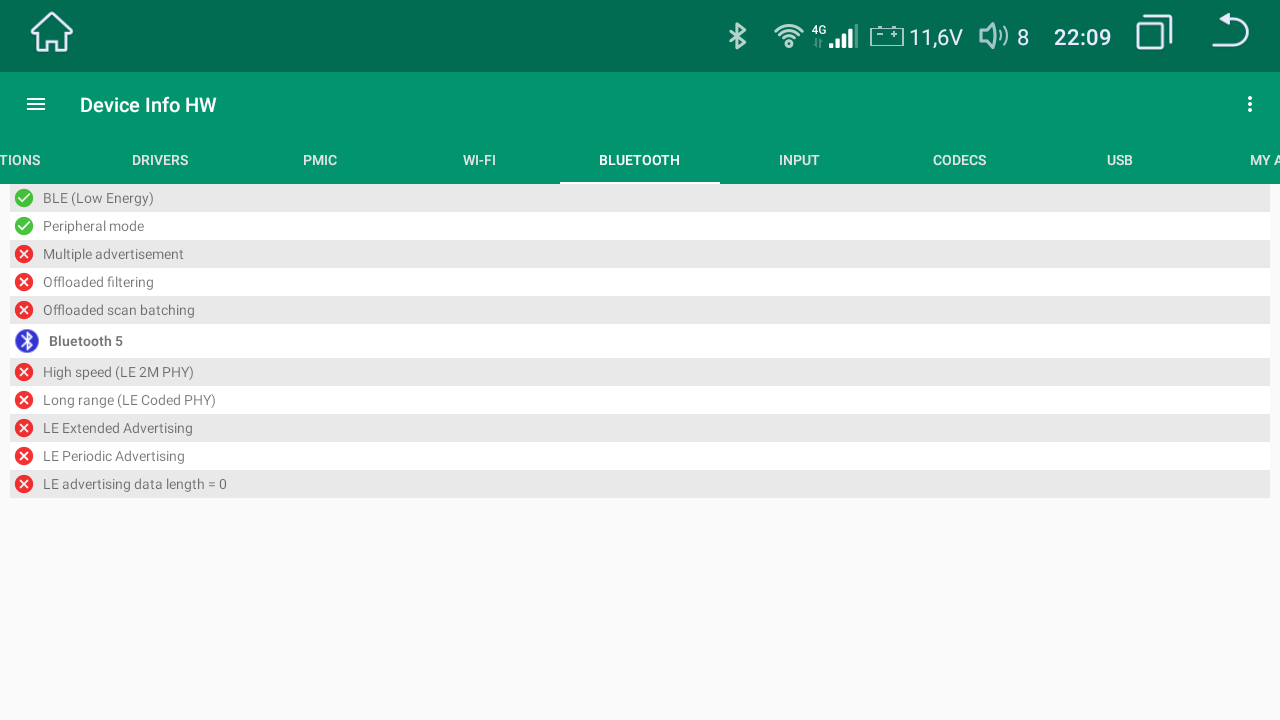Tap the Back arrow icon
1280x720 pixels.
pyautogui.click(x=1230, y=31)
